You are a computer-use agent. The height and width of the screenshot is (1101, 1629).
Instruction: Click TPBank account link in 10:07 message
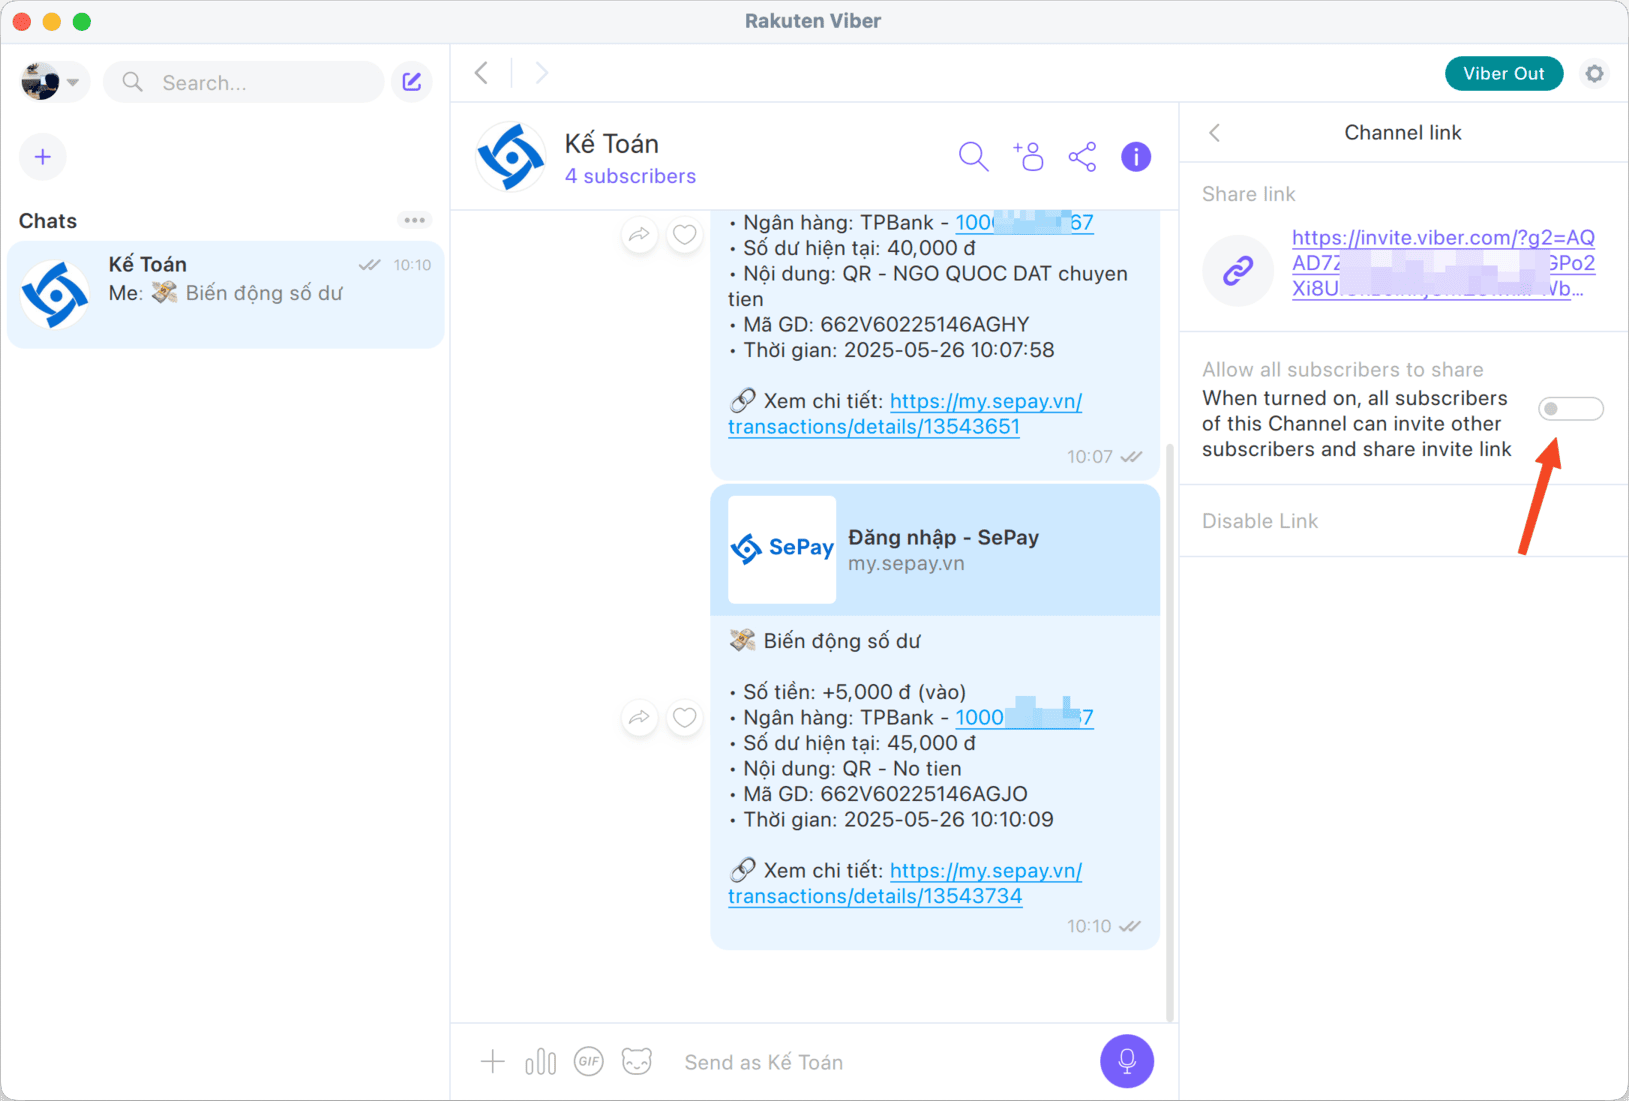(1024, 222)
